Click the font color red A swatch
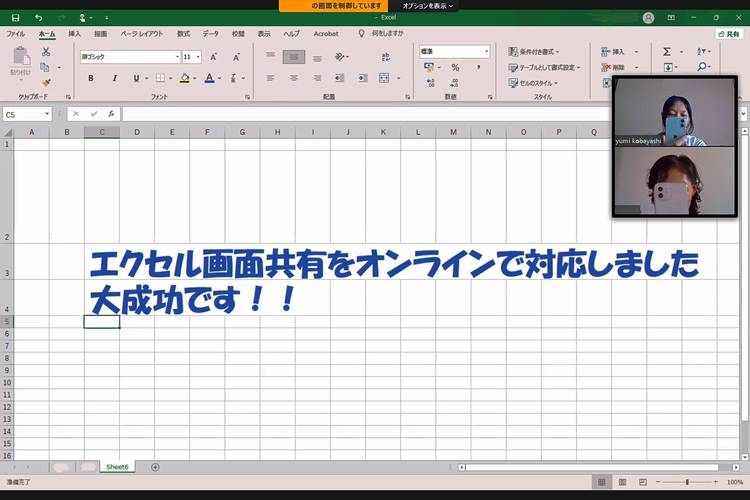The image size is (750, 500). pyautogui.click(x=210, y=78)
